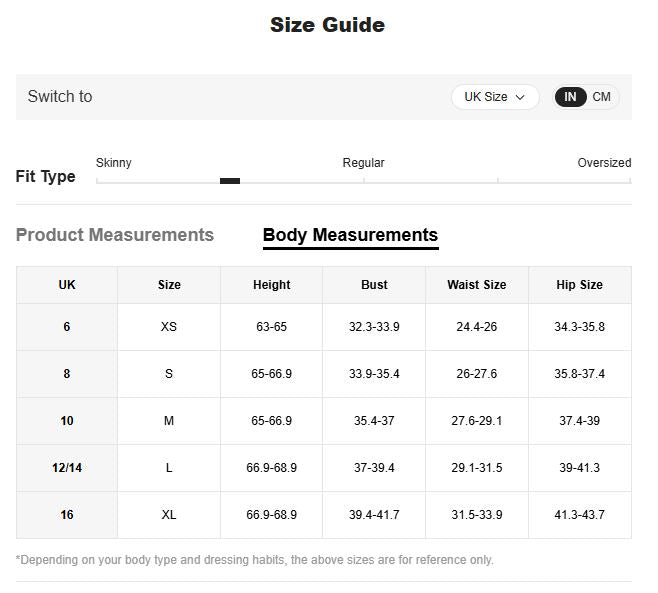Click the Hip Size column header
The height and width of the screenshot is (593, 658).
tap(579, 285)
